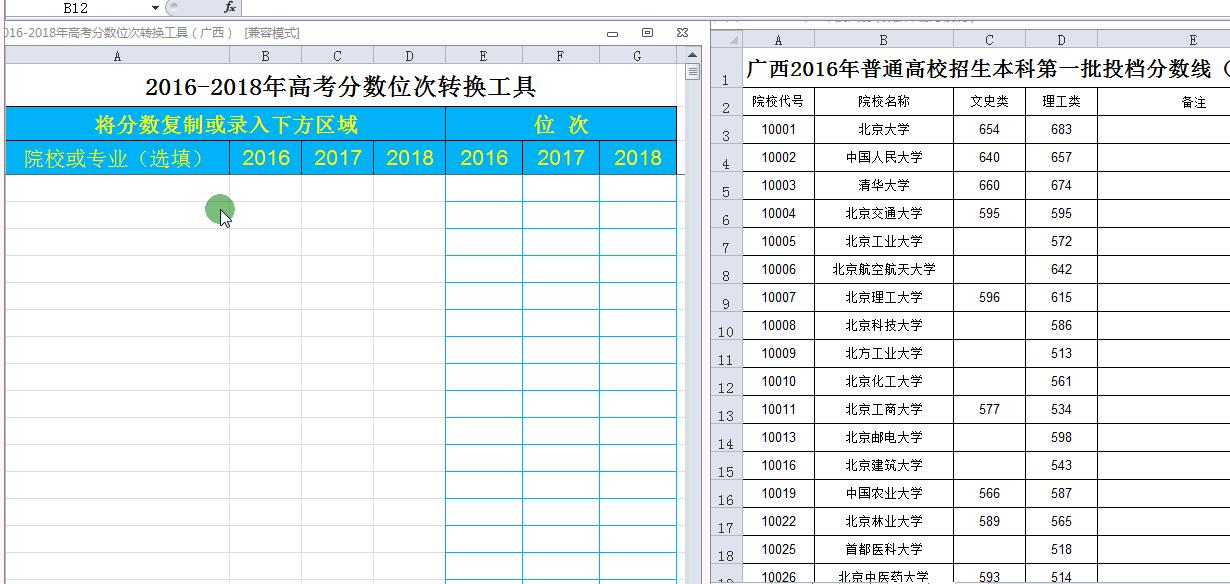Select column header B in the left sheet
The width and height of the screenshot is (1230, 584).
click(265, 56)
